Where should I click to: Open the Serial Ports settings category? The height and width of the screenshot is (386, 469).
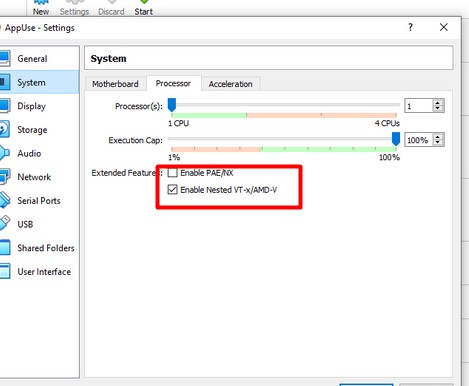39,201
